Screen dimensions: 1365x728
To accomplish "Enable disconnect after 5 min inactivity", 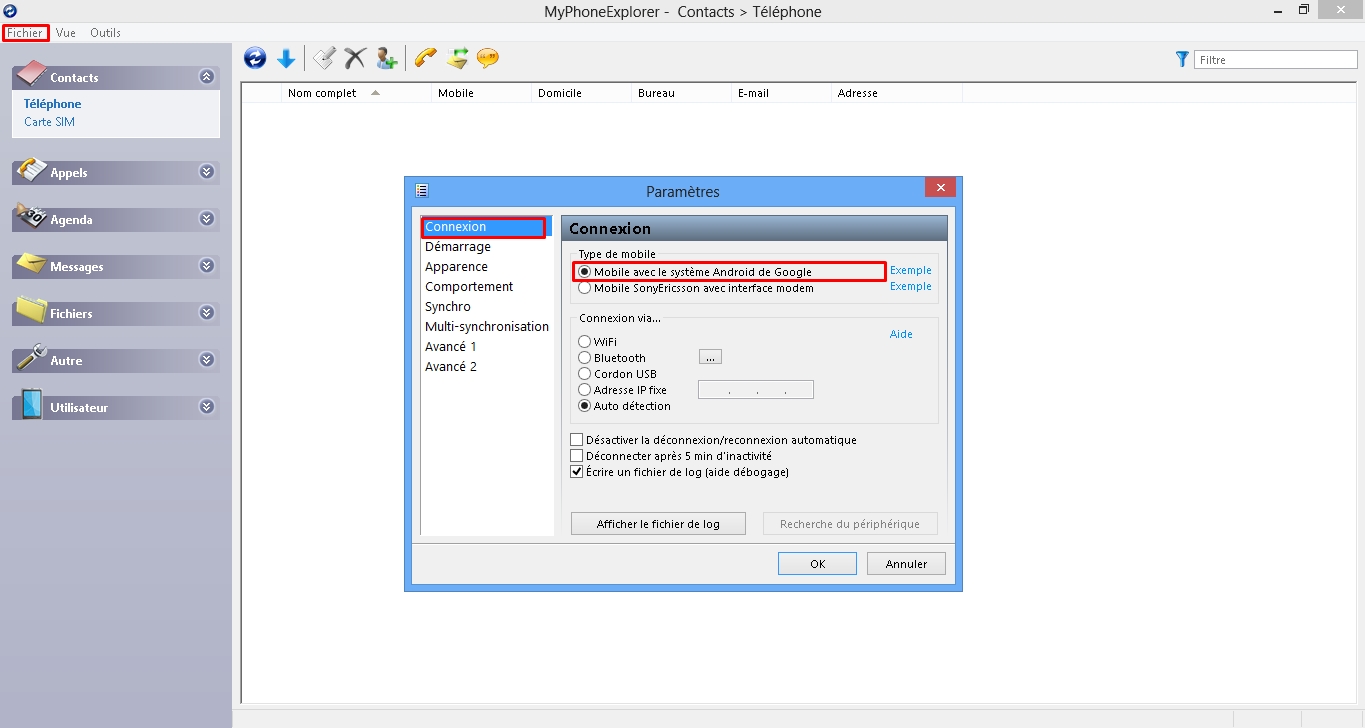I will tap(577, 456).
